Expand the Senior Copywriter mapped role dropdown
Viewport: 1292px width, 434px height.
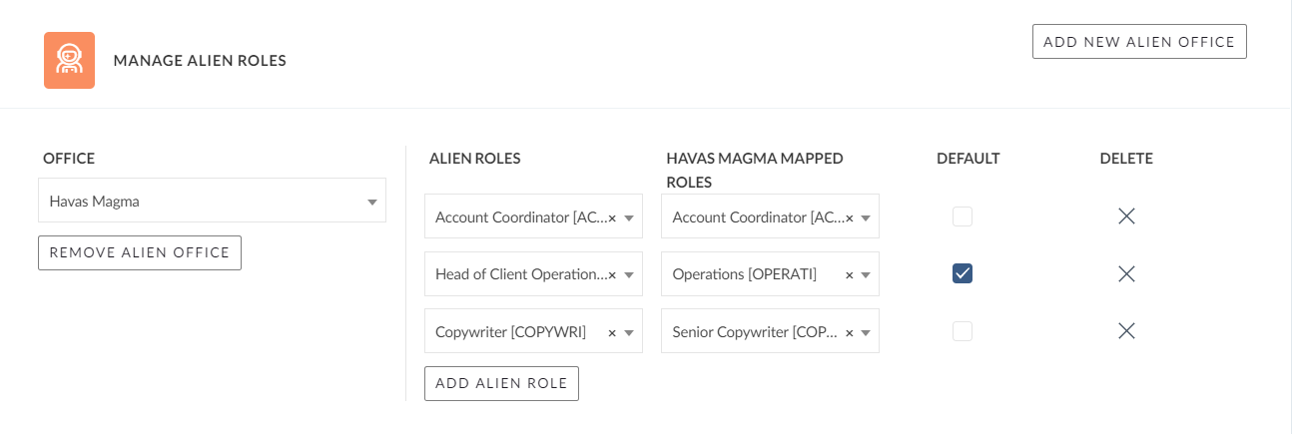pos(867,332)
